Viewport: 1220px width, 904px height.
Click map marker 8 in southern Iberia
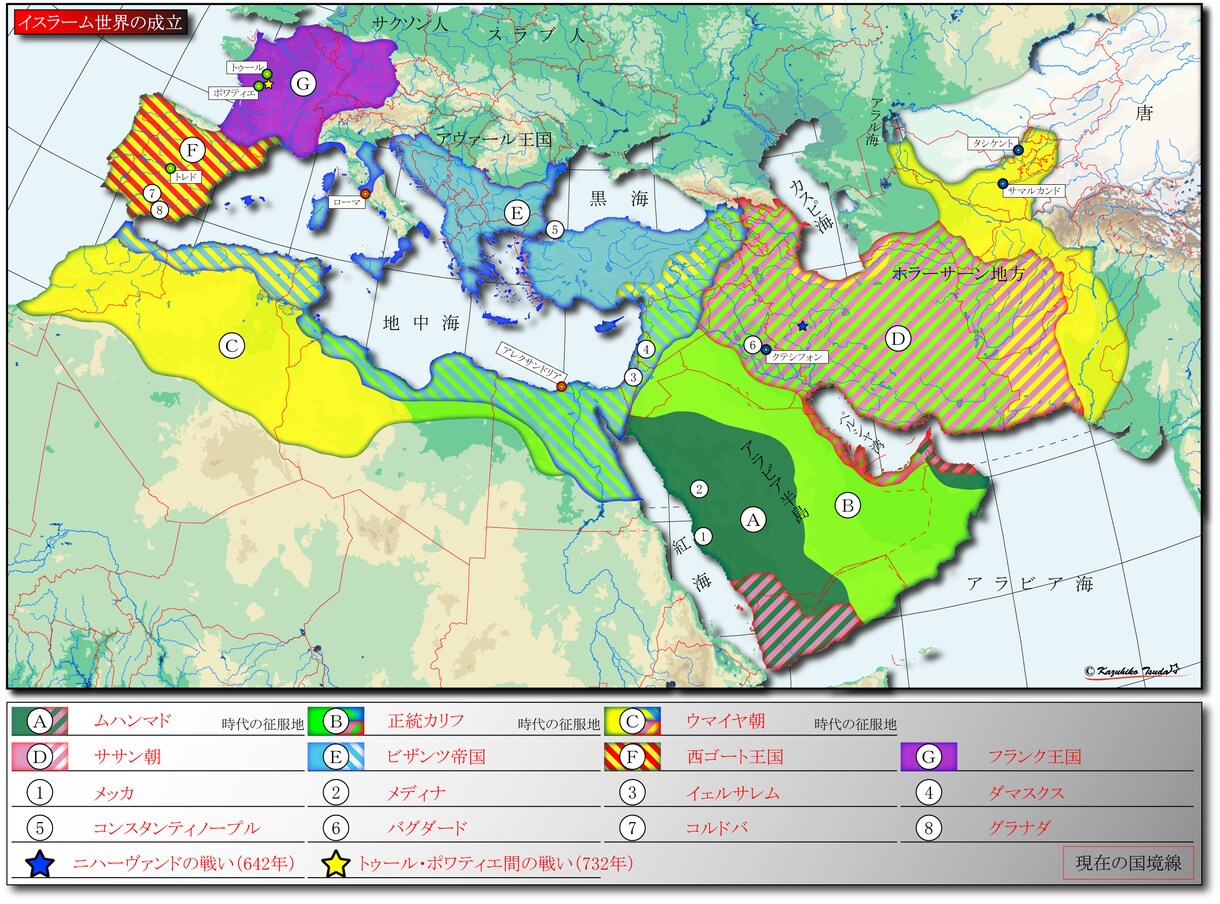pyautogui.click(x=159, y=209)
